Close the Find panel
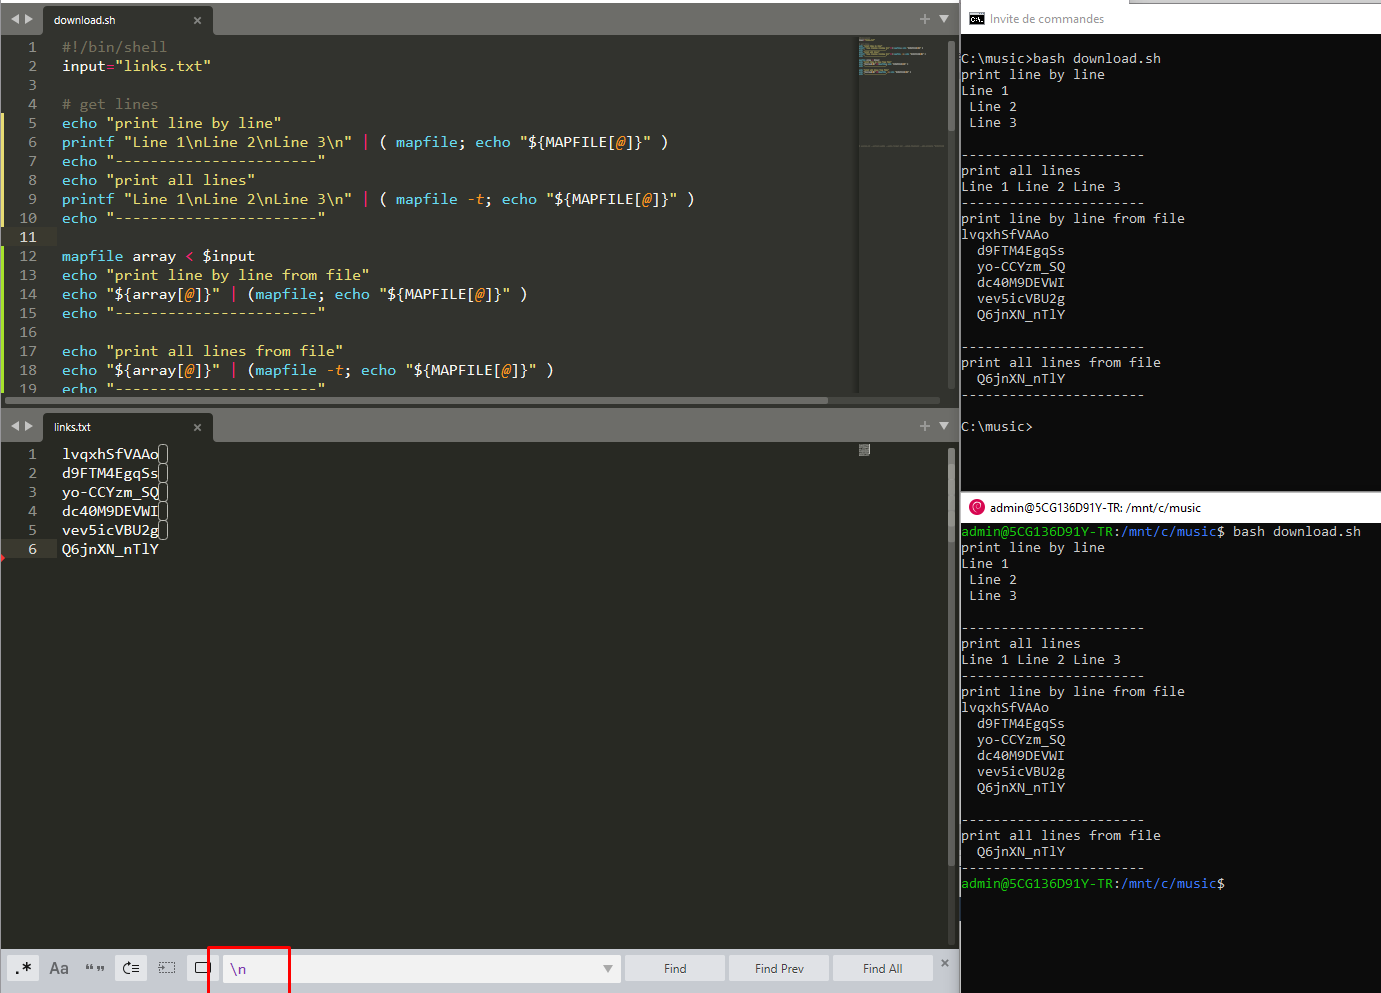Image resolution: width=1381 pixels, height=993 pixels. click(945, 963)
